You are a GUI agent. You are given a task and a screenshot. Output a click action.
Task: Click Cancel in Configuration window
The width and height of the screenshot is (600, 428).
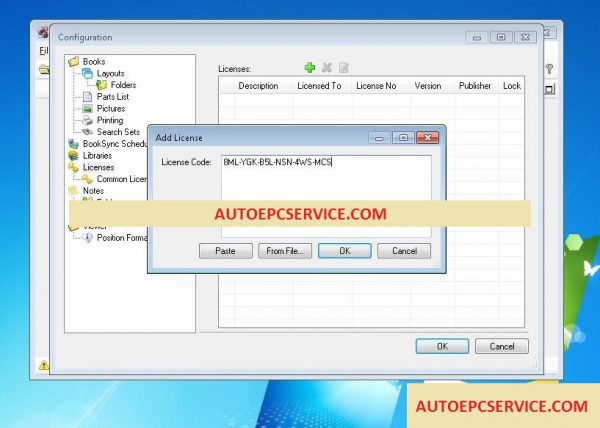502,346
